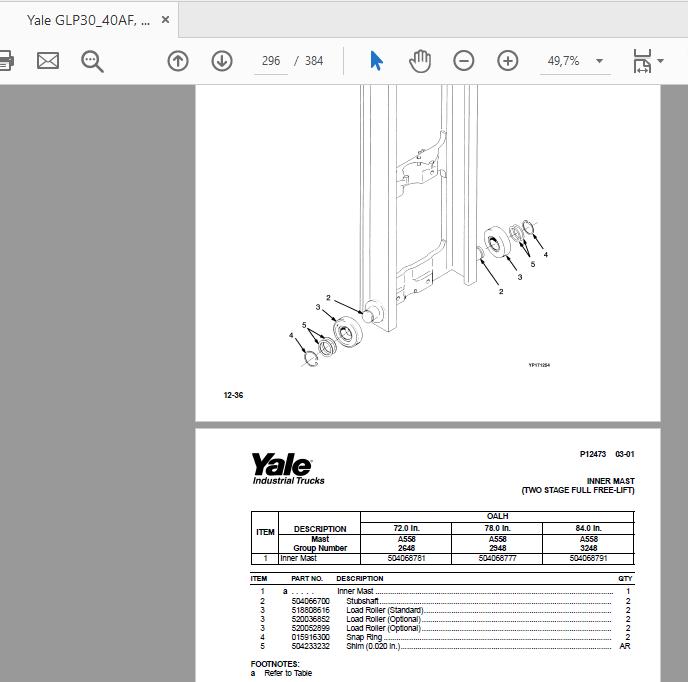Click the 72.0 In. column header
Image resolution: width=688 pixels, height=682 pixels.
click(x=406, y=528)
